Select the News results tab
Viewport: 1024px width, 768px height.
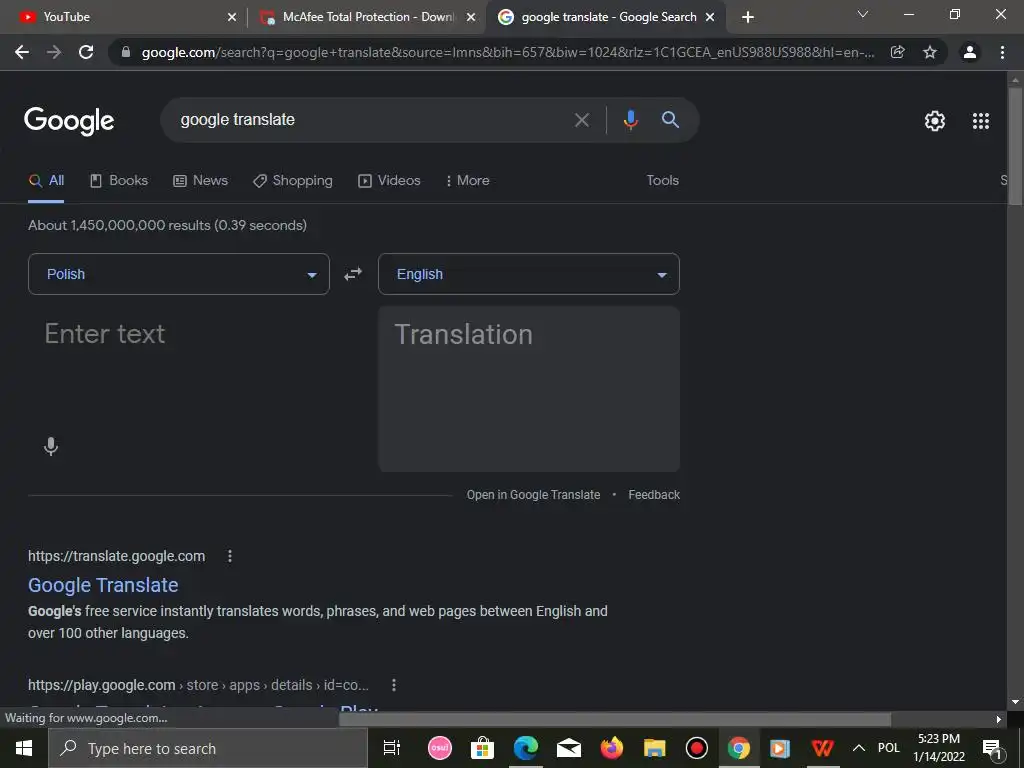point(200,180)
